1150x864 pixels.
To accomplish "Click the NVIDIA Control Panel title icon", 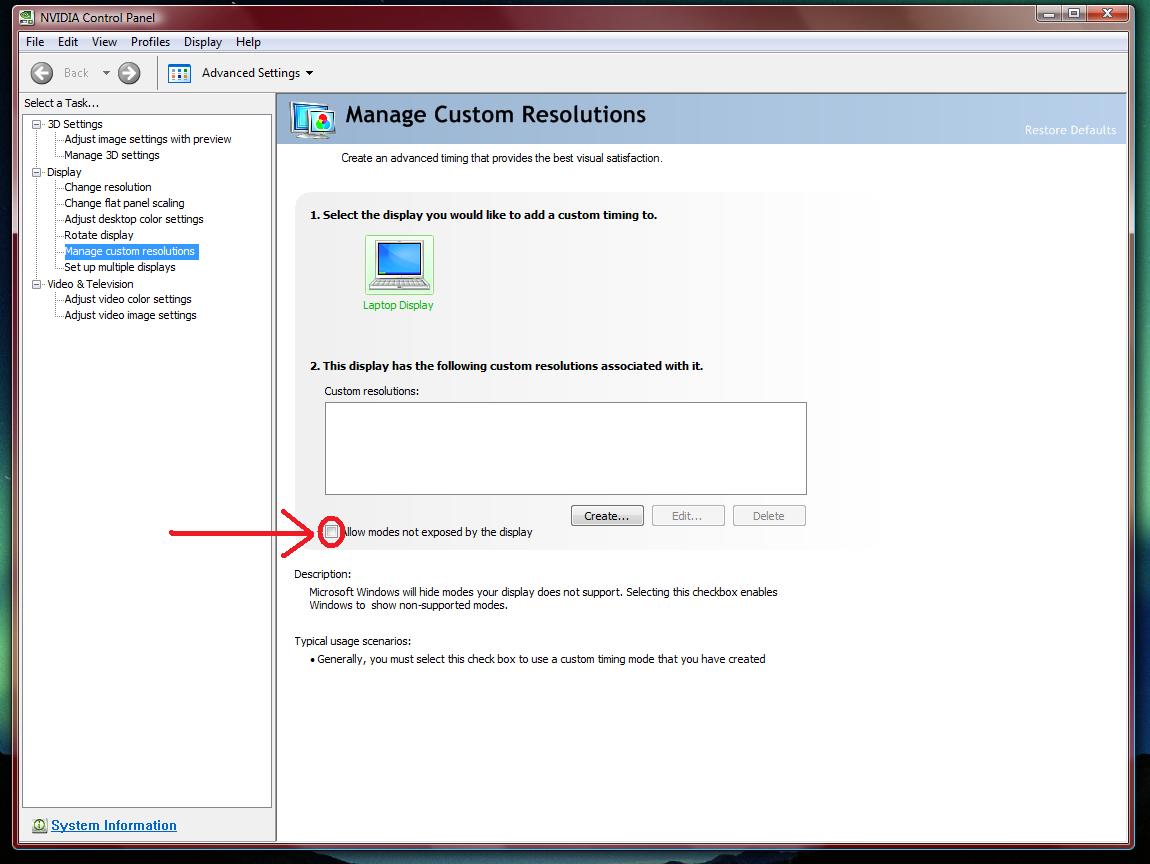I will [x=26, y=17].
